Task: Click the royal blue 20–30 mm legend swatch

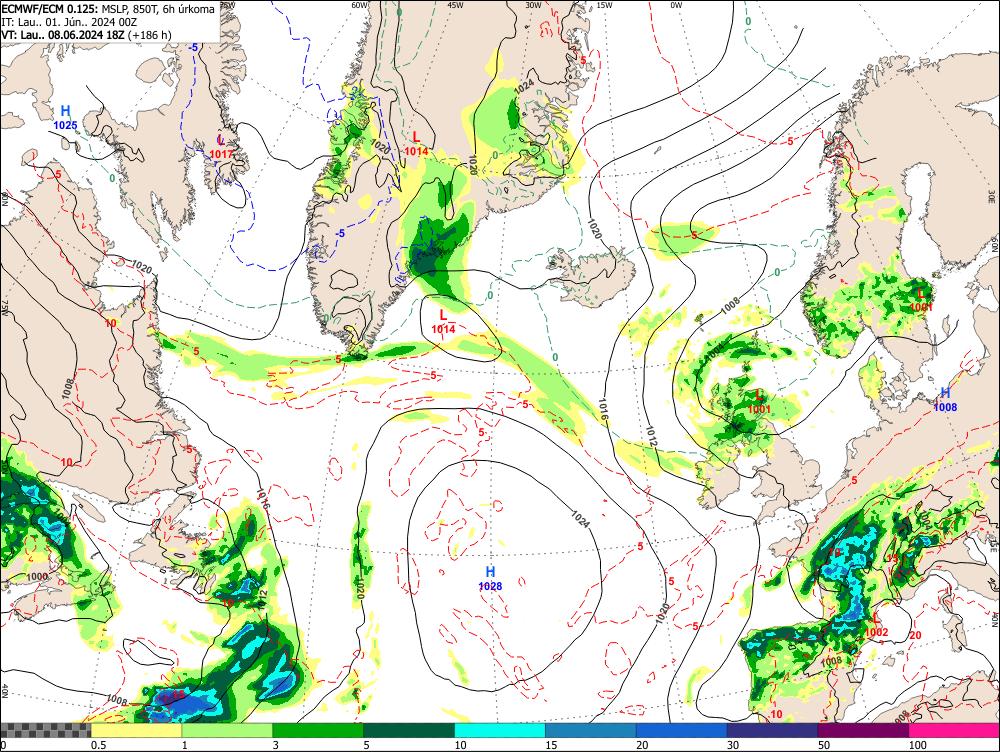Action: (x=682, y=730)
